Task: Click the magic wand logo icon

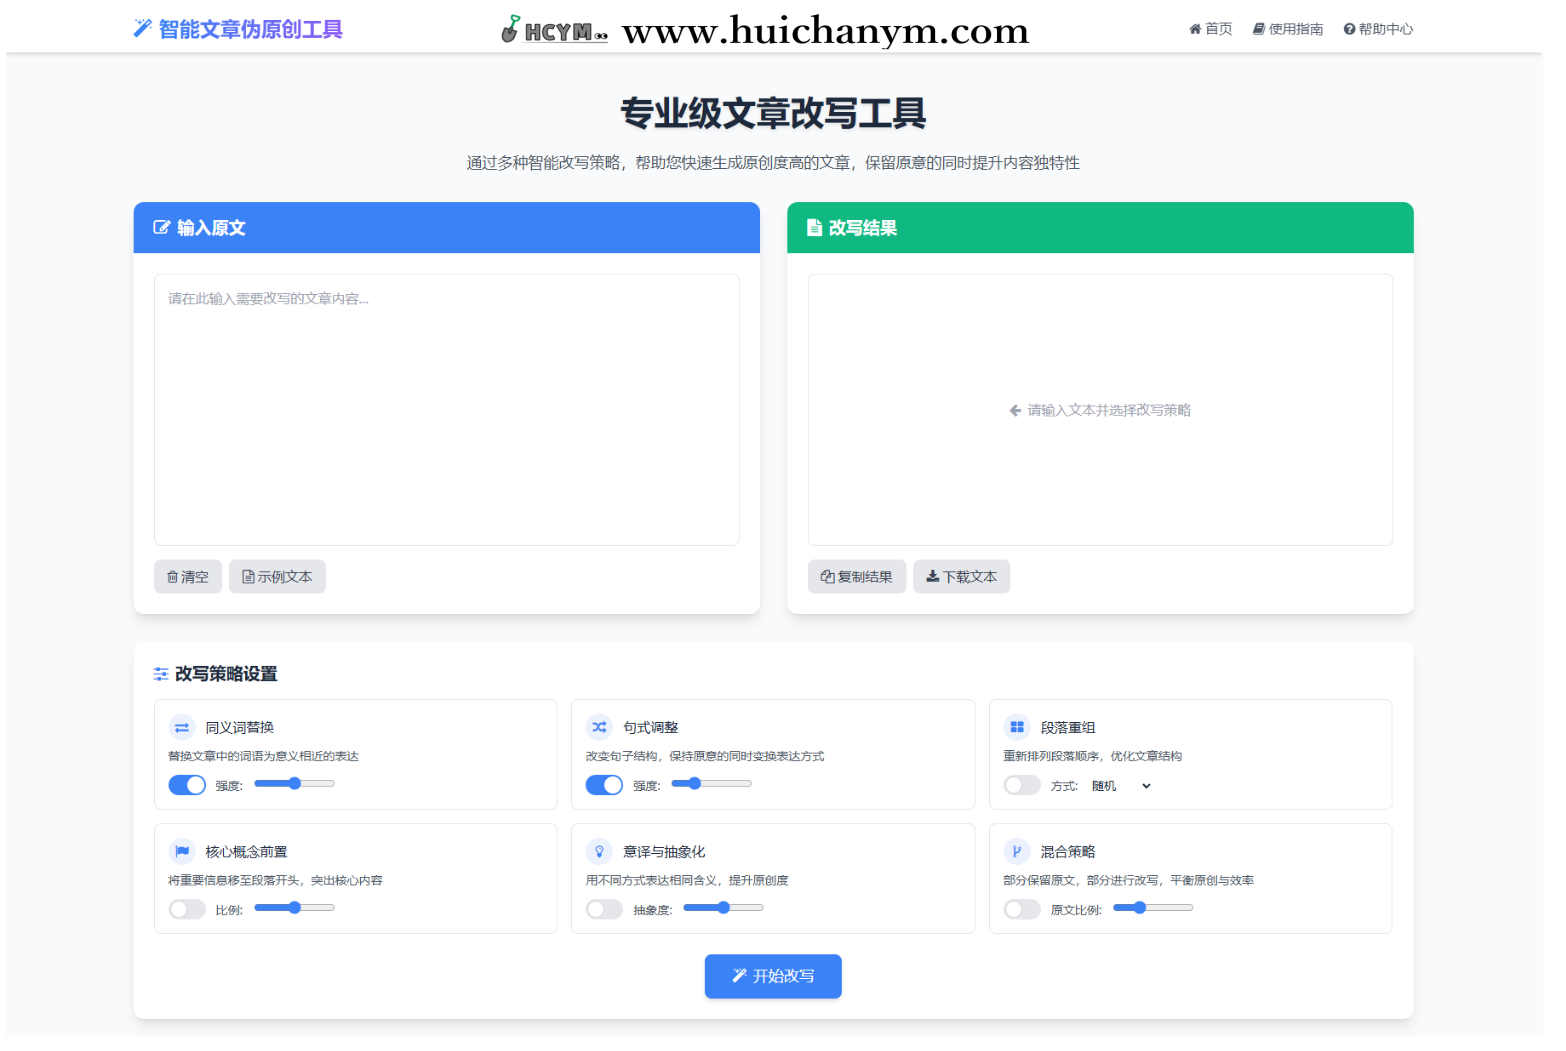Action: pos(142,28)
